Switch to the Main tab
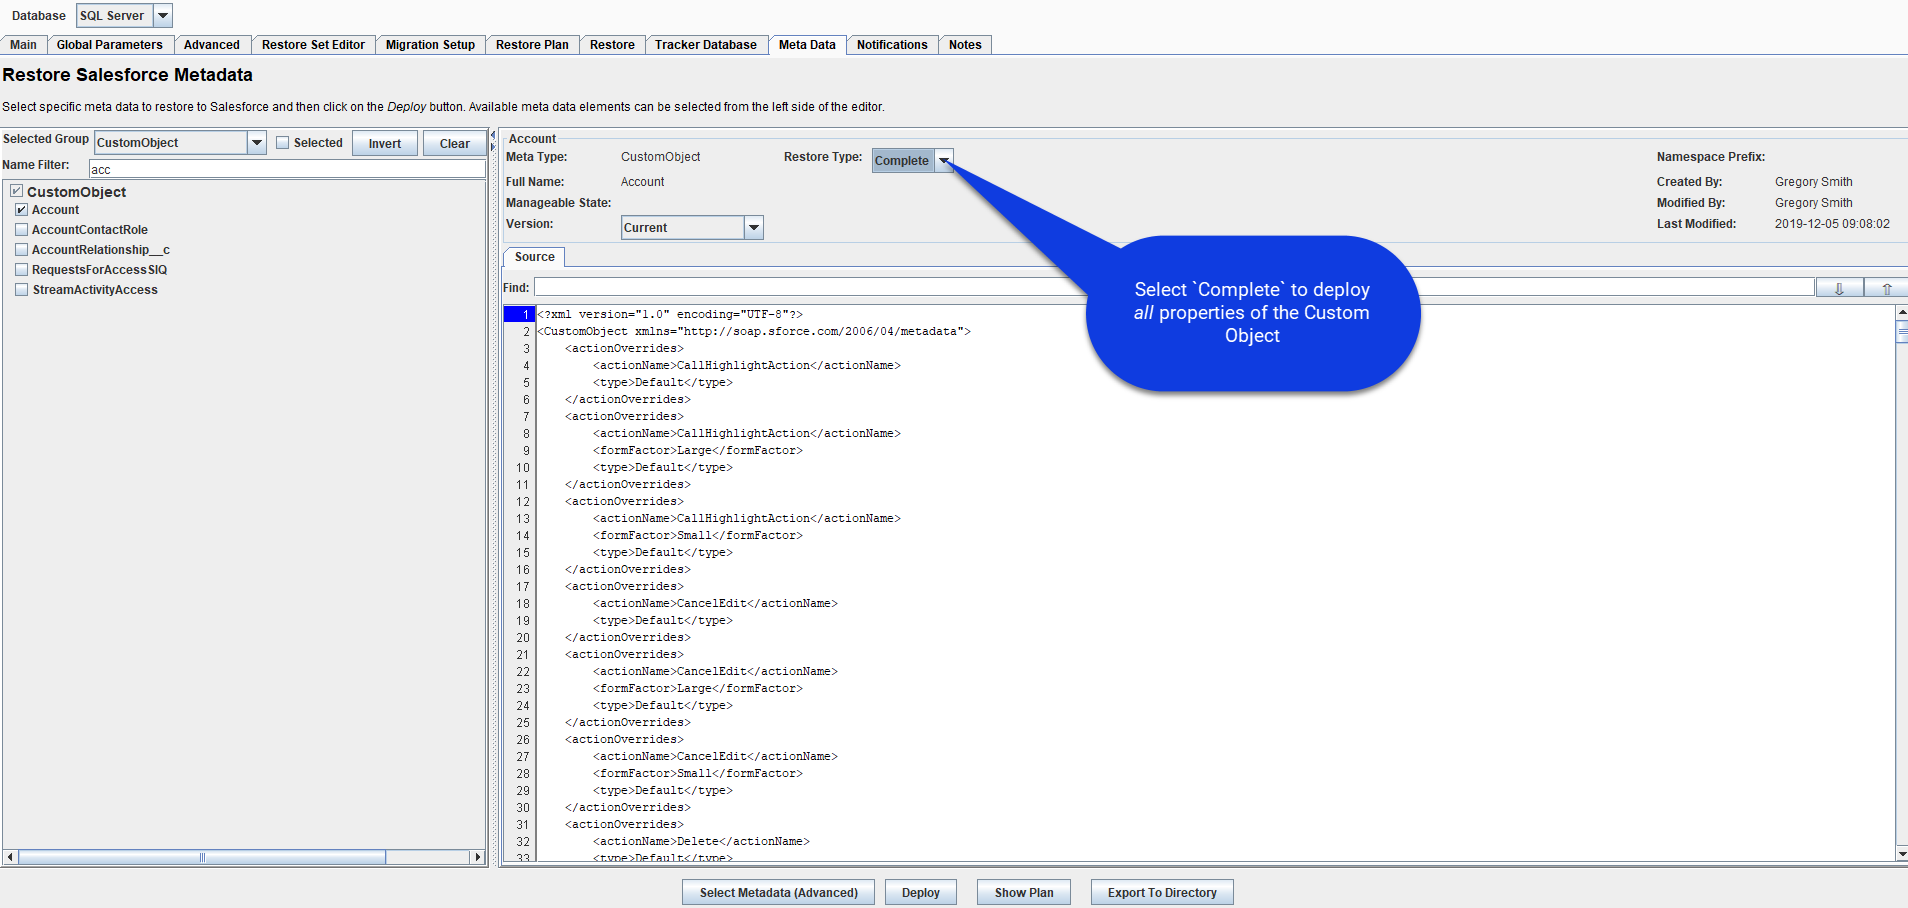The image size is (1908, 908). point(24,45)
